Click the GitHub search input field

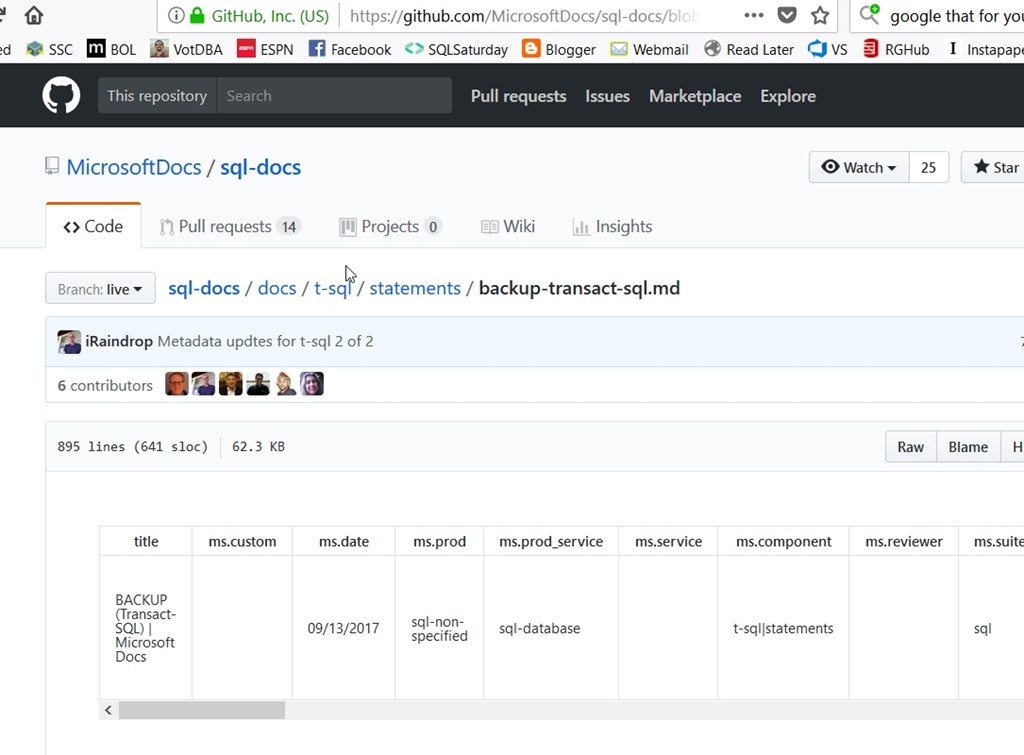334,96
